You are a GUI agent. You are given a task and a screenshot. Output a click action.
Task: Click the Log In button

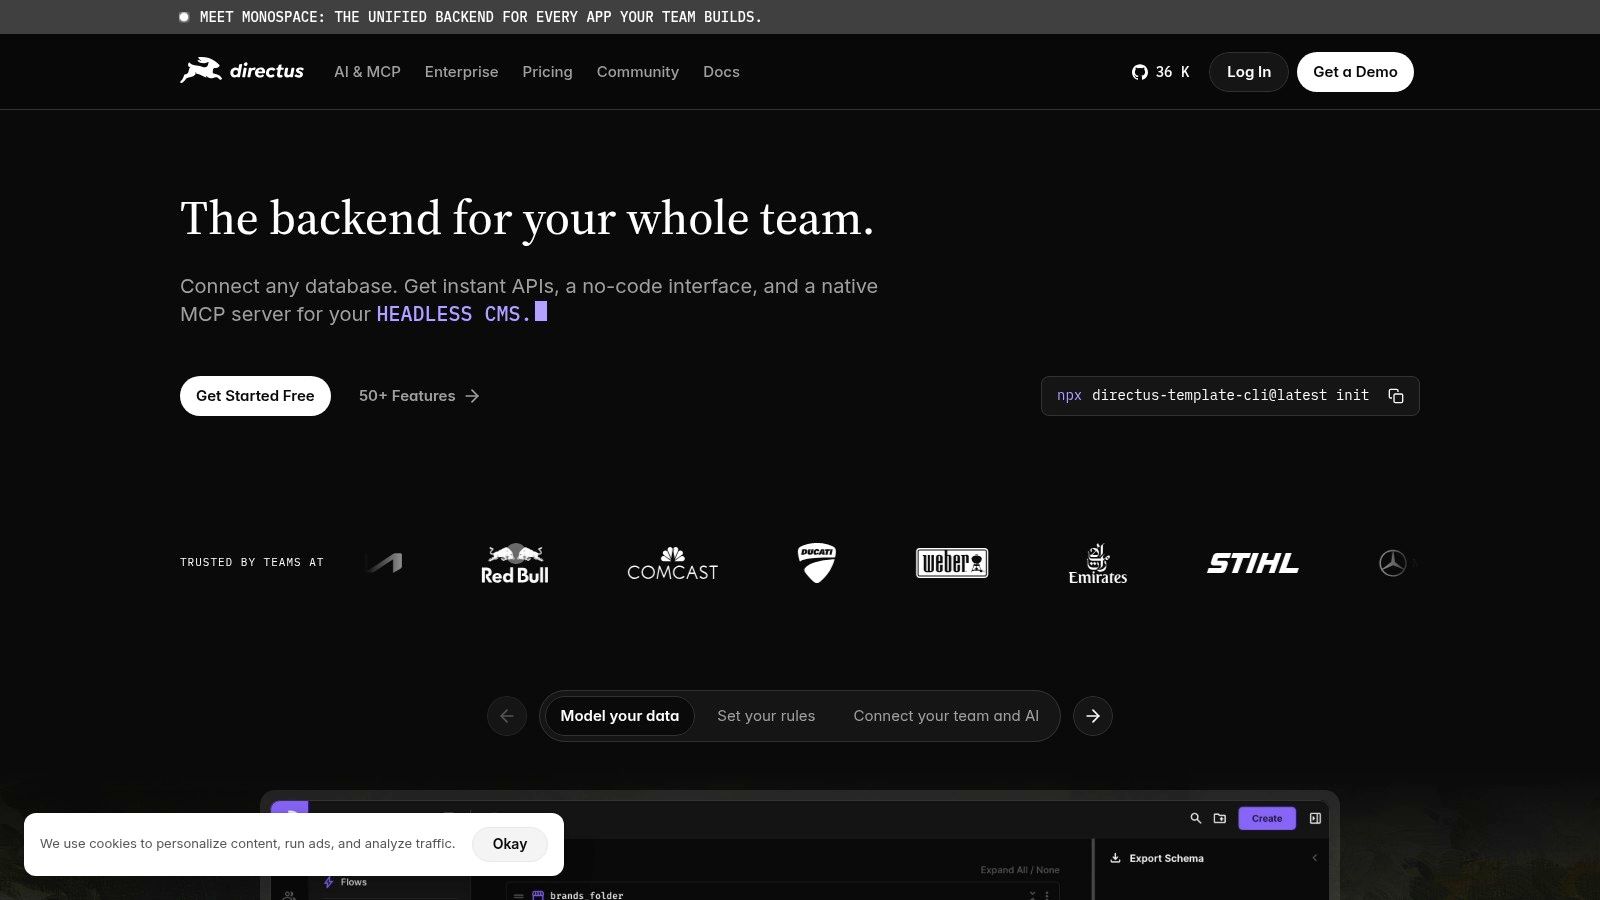1249,72
